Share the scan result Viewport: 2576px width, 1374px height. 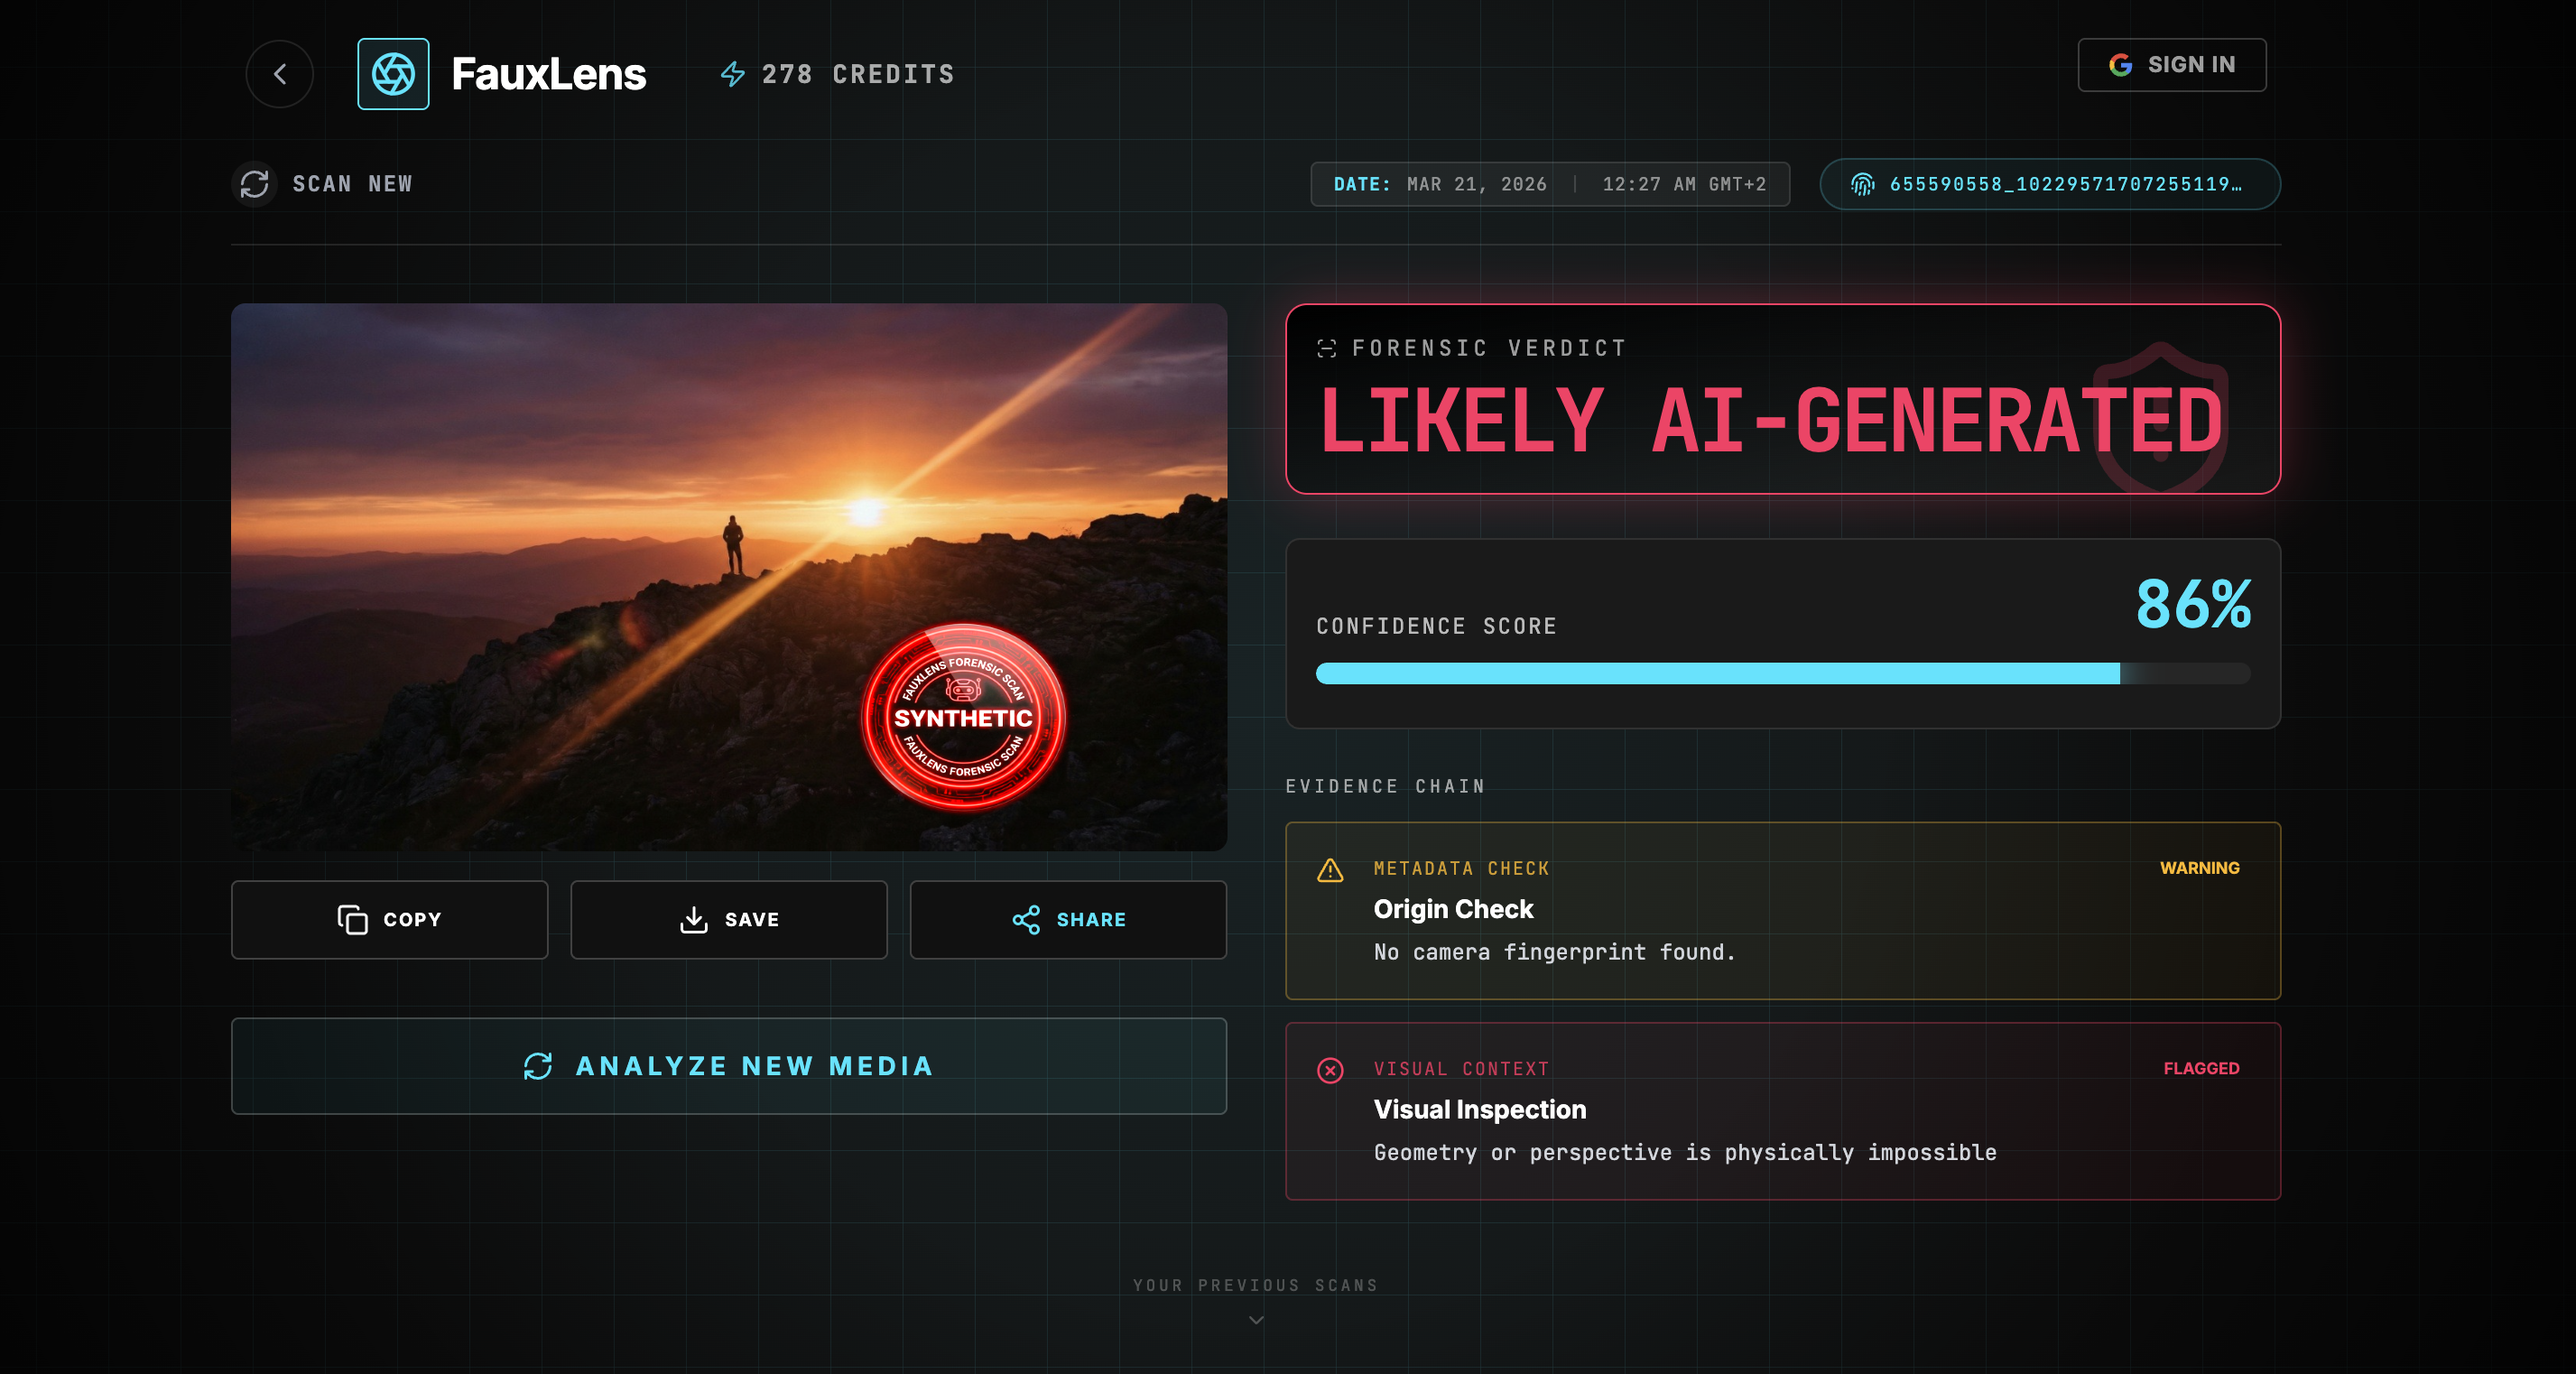click(x=1067, y=919)
